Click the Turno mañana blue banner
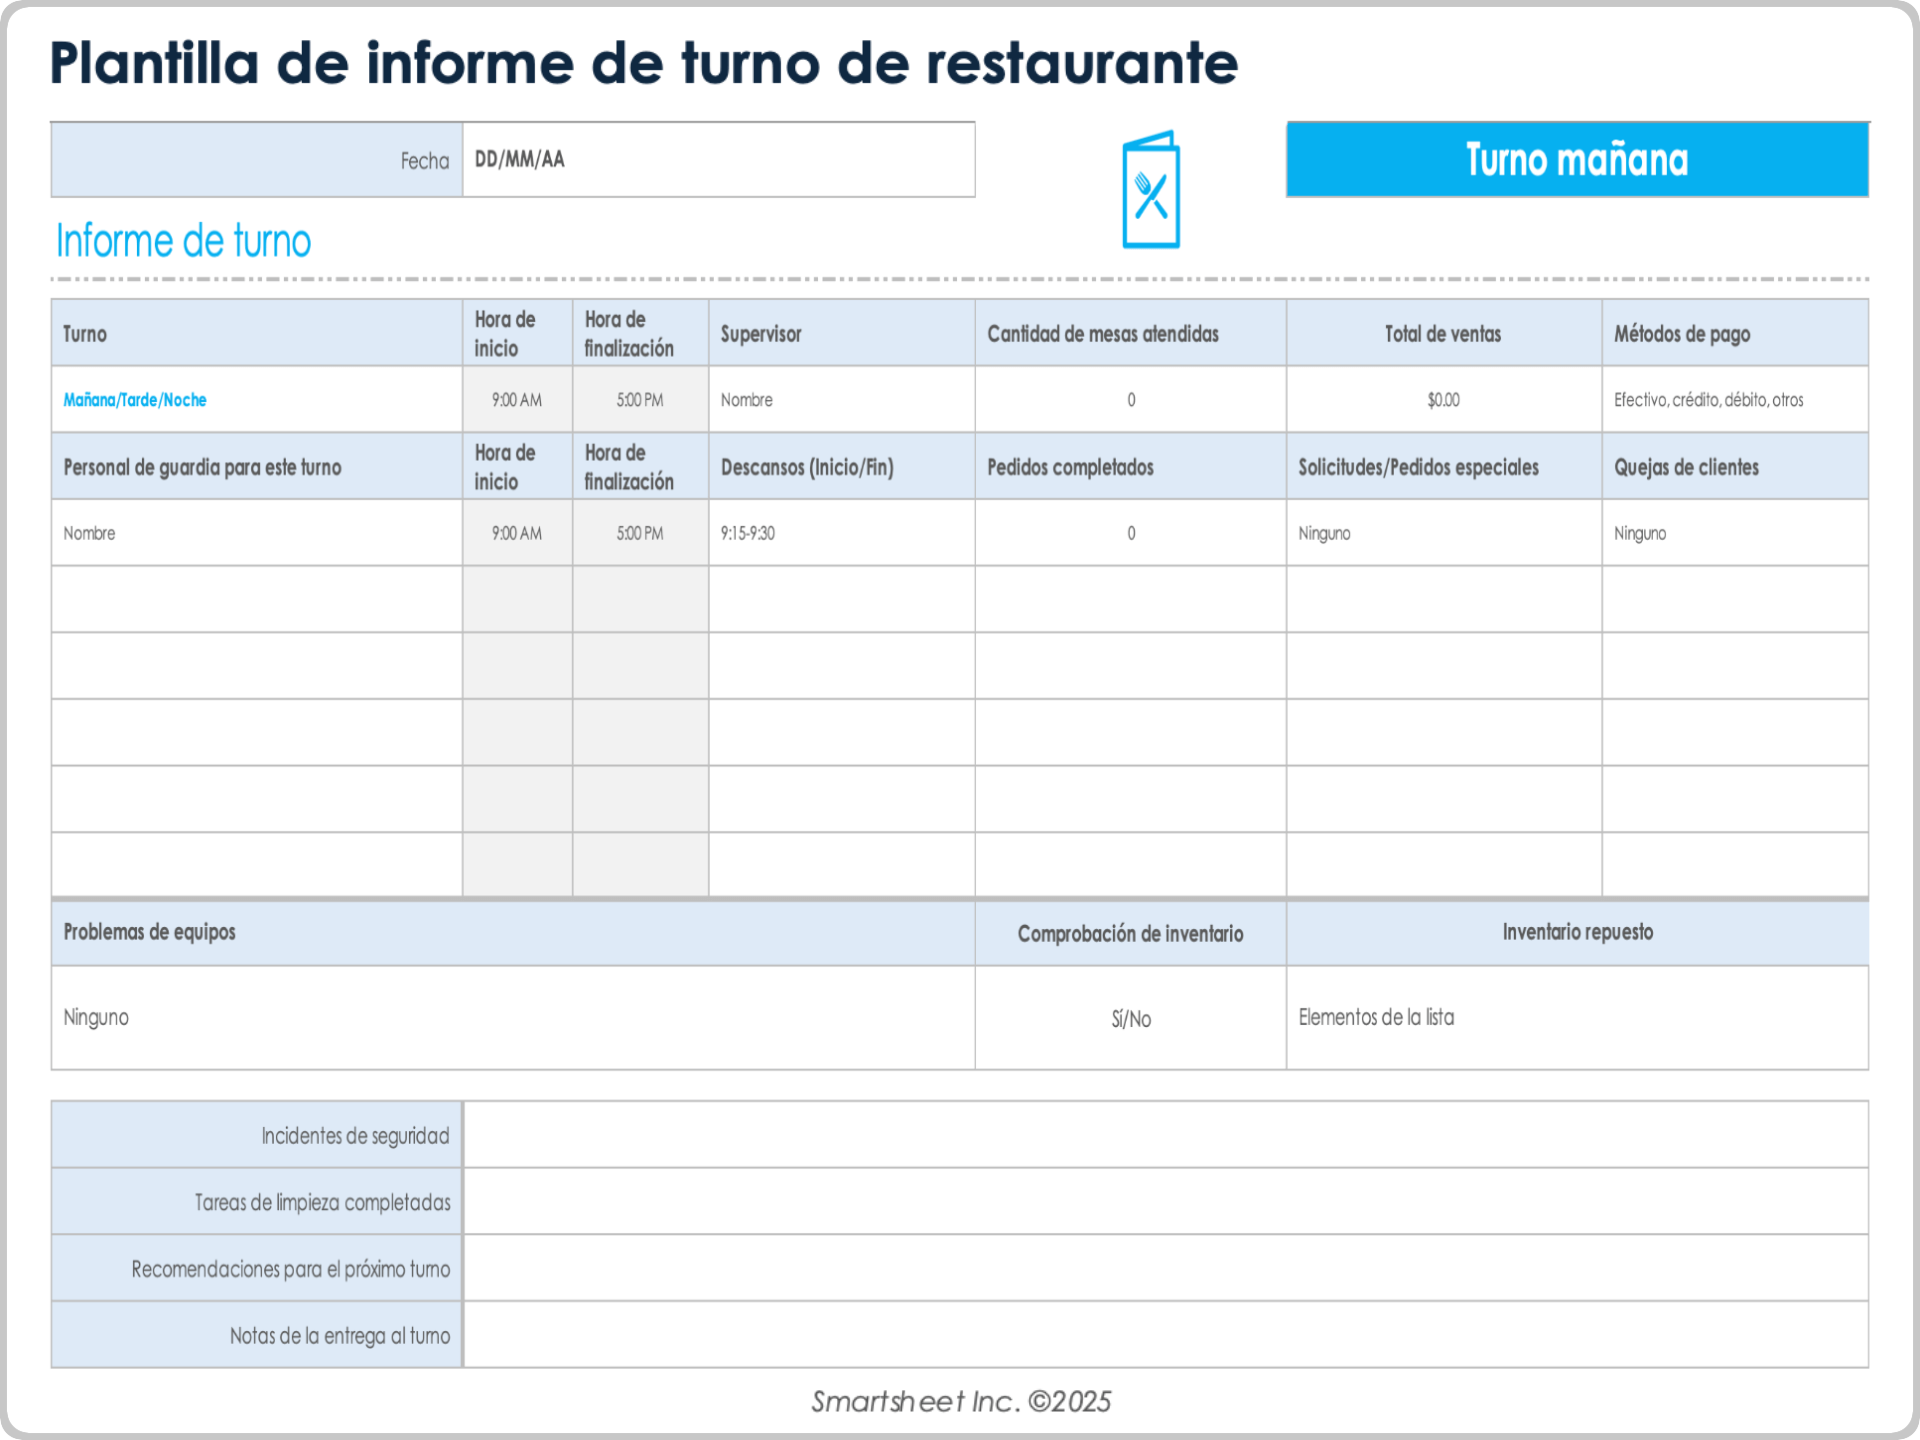Screen dimensions: 1920x1440 pyautogui.click(x=1577, y=160)
